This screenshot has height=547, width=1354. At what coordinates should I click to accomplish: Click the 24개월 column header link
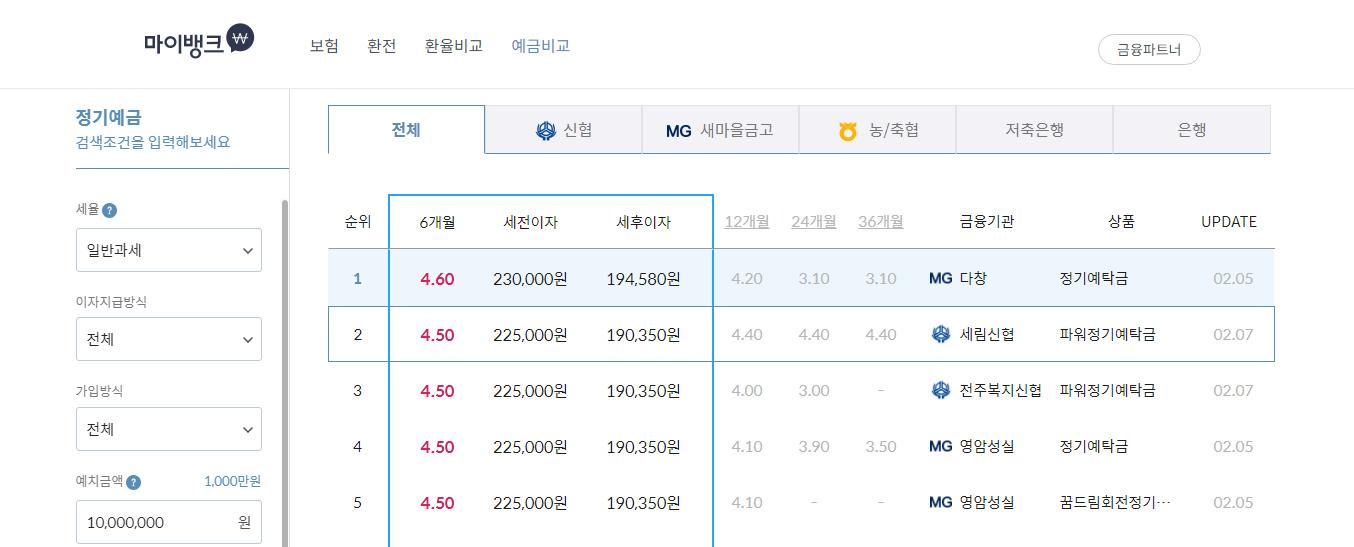[814, 222]
